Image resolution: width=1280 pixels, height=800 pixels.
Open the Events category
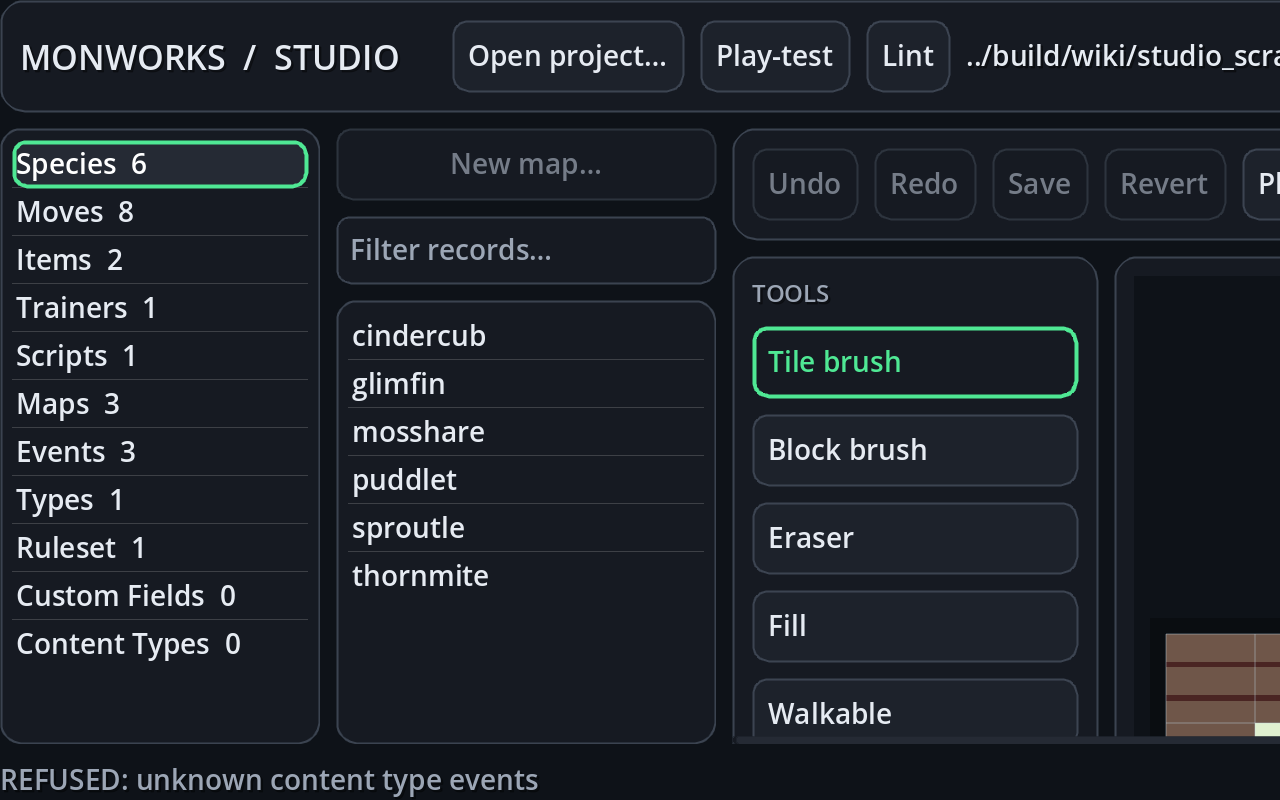[x=160, y=452]
